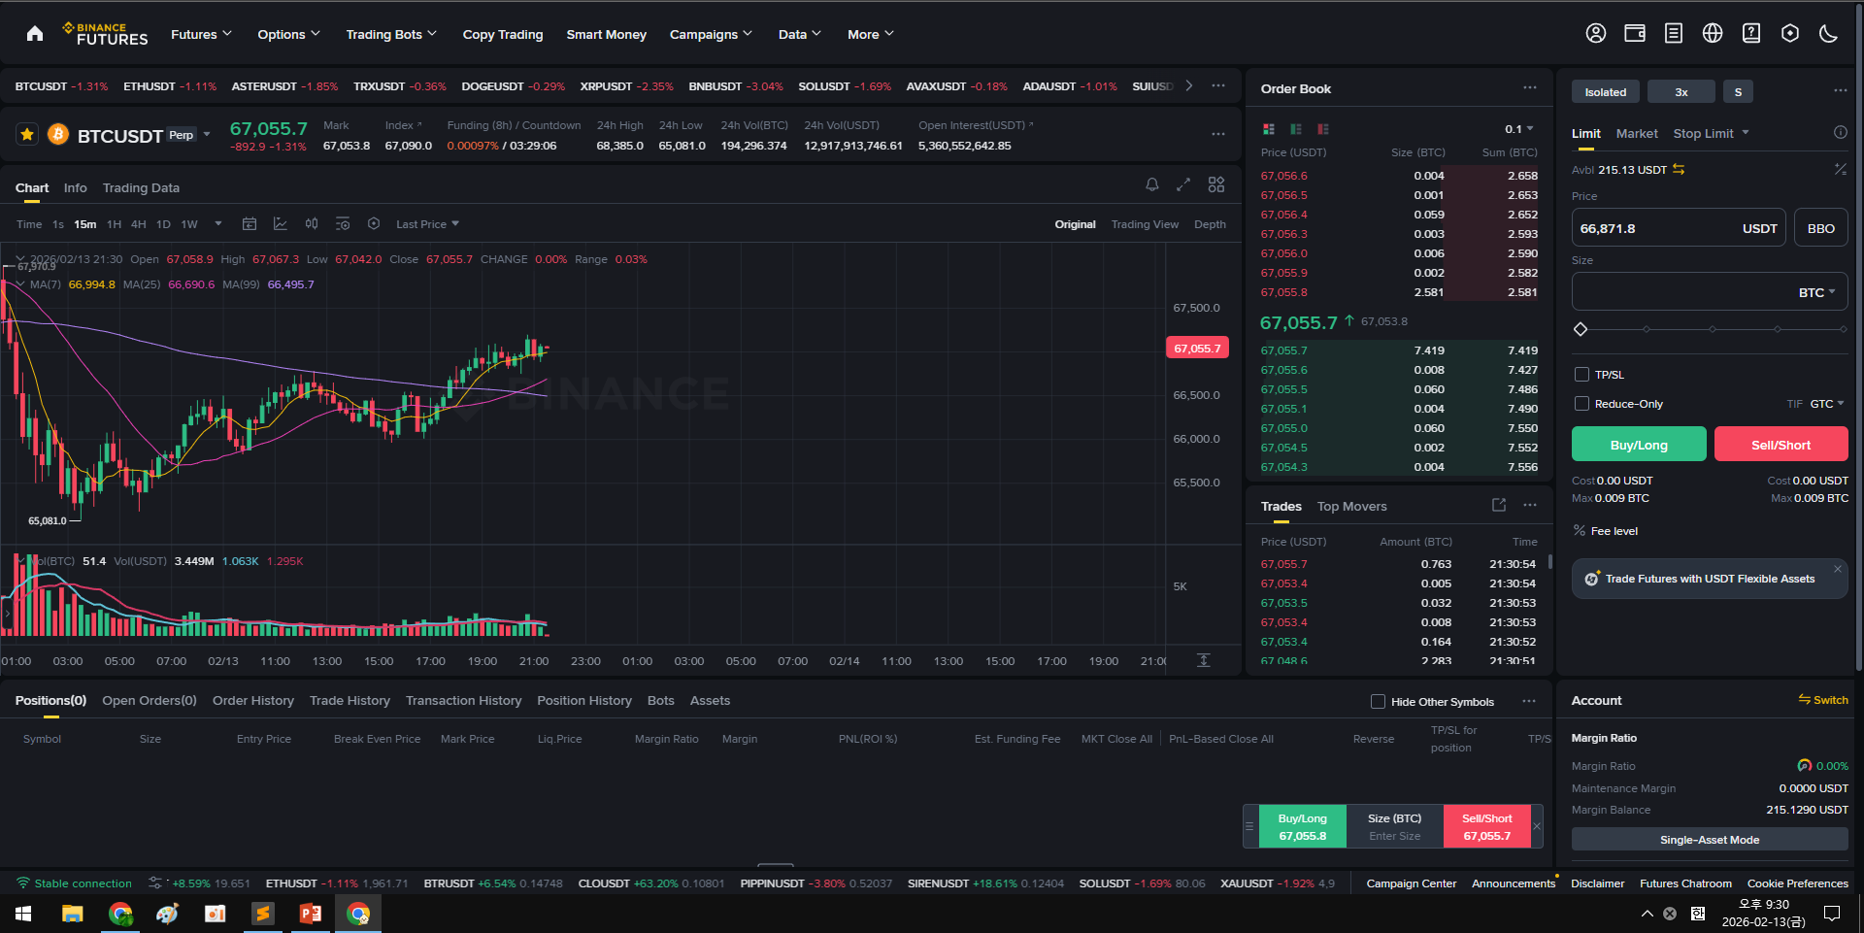Image resolution: width=1864 pixels, height=933 pixels.
Task: Open settings hexagon icon in header
Action: click(x=1790, y=33)
